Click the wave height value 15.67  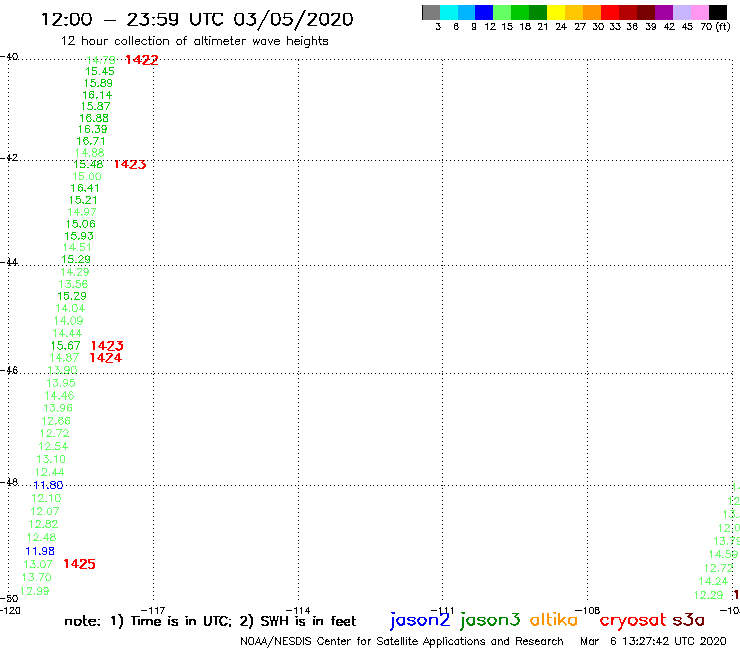(66, 346)
